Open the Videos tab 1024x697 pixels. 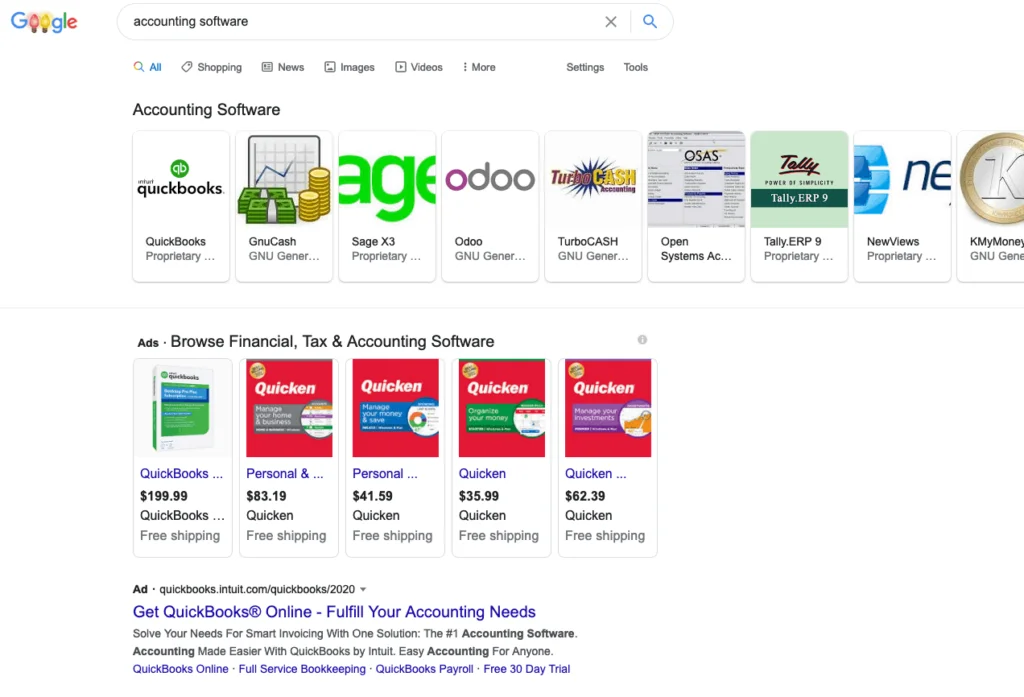(x=419, y=67)
